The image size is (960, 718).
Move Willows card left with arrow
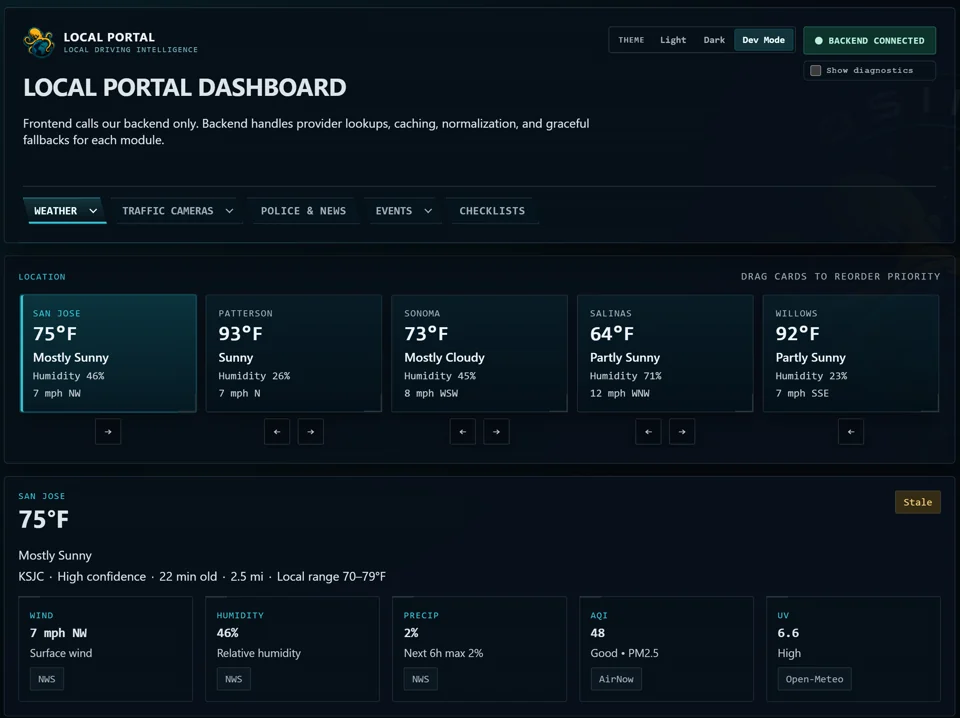(851, 432)
